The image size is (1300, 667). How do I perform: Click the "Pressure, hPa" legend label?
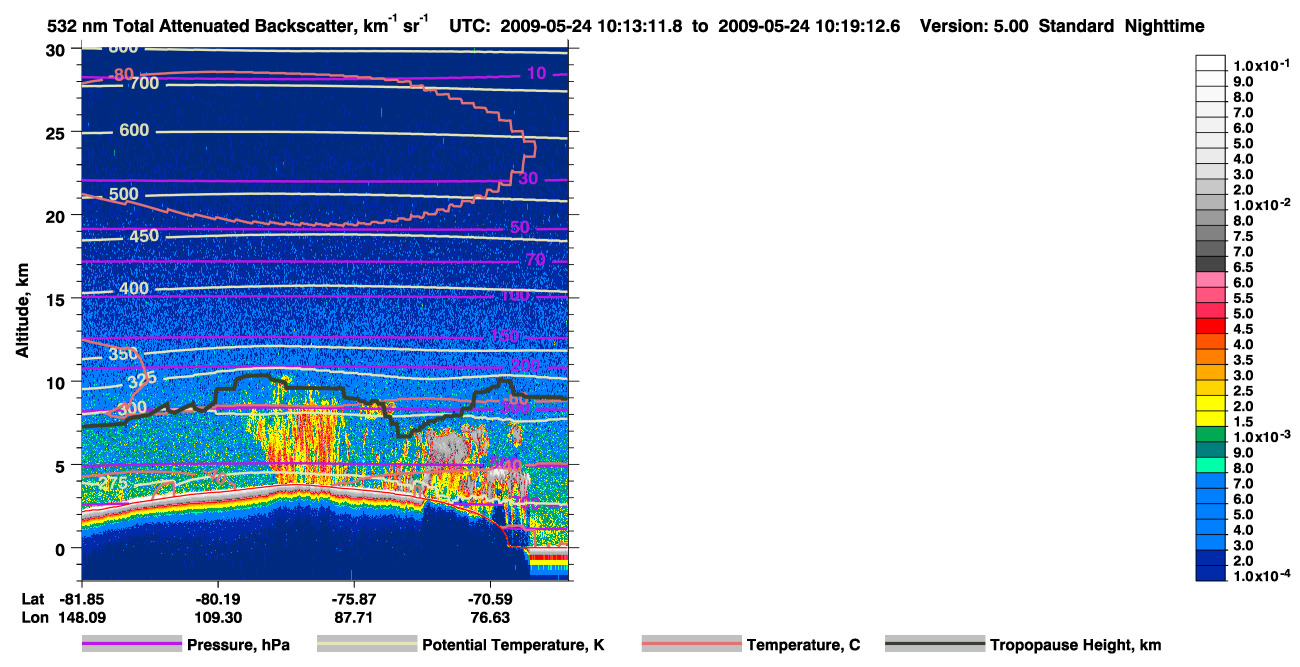pos(236,645)
